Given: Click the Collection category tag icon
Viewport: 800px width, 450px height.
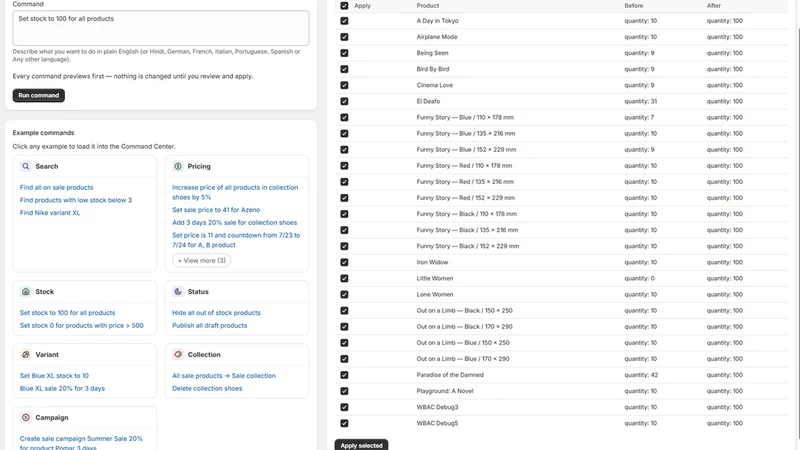Looking at the screenshot, I should [x=178, y=355].
